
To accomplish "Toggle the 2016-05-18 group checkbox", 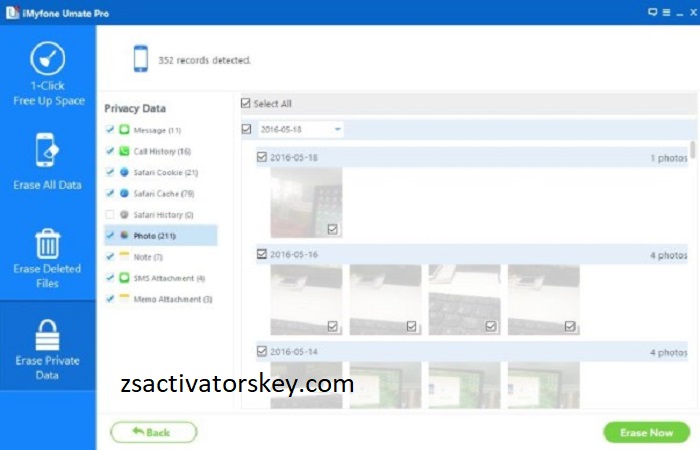I will (x=262, y=157).
